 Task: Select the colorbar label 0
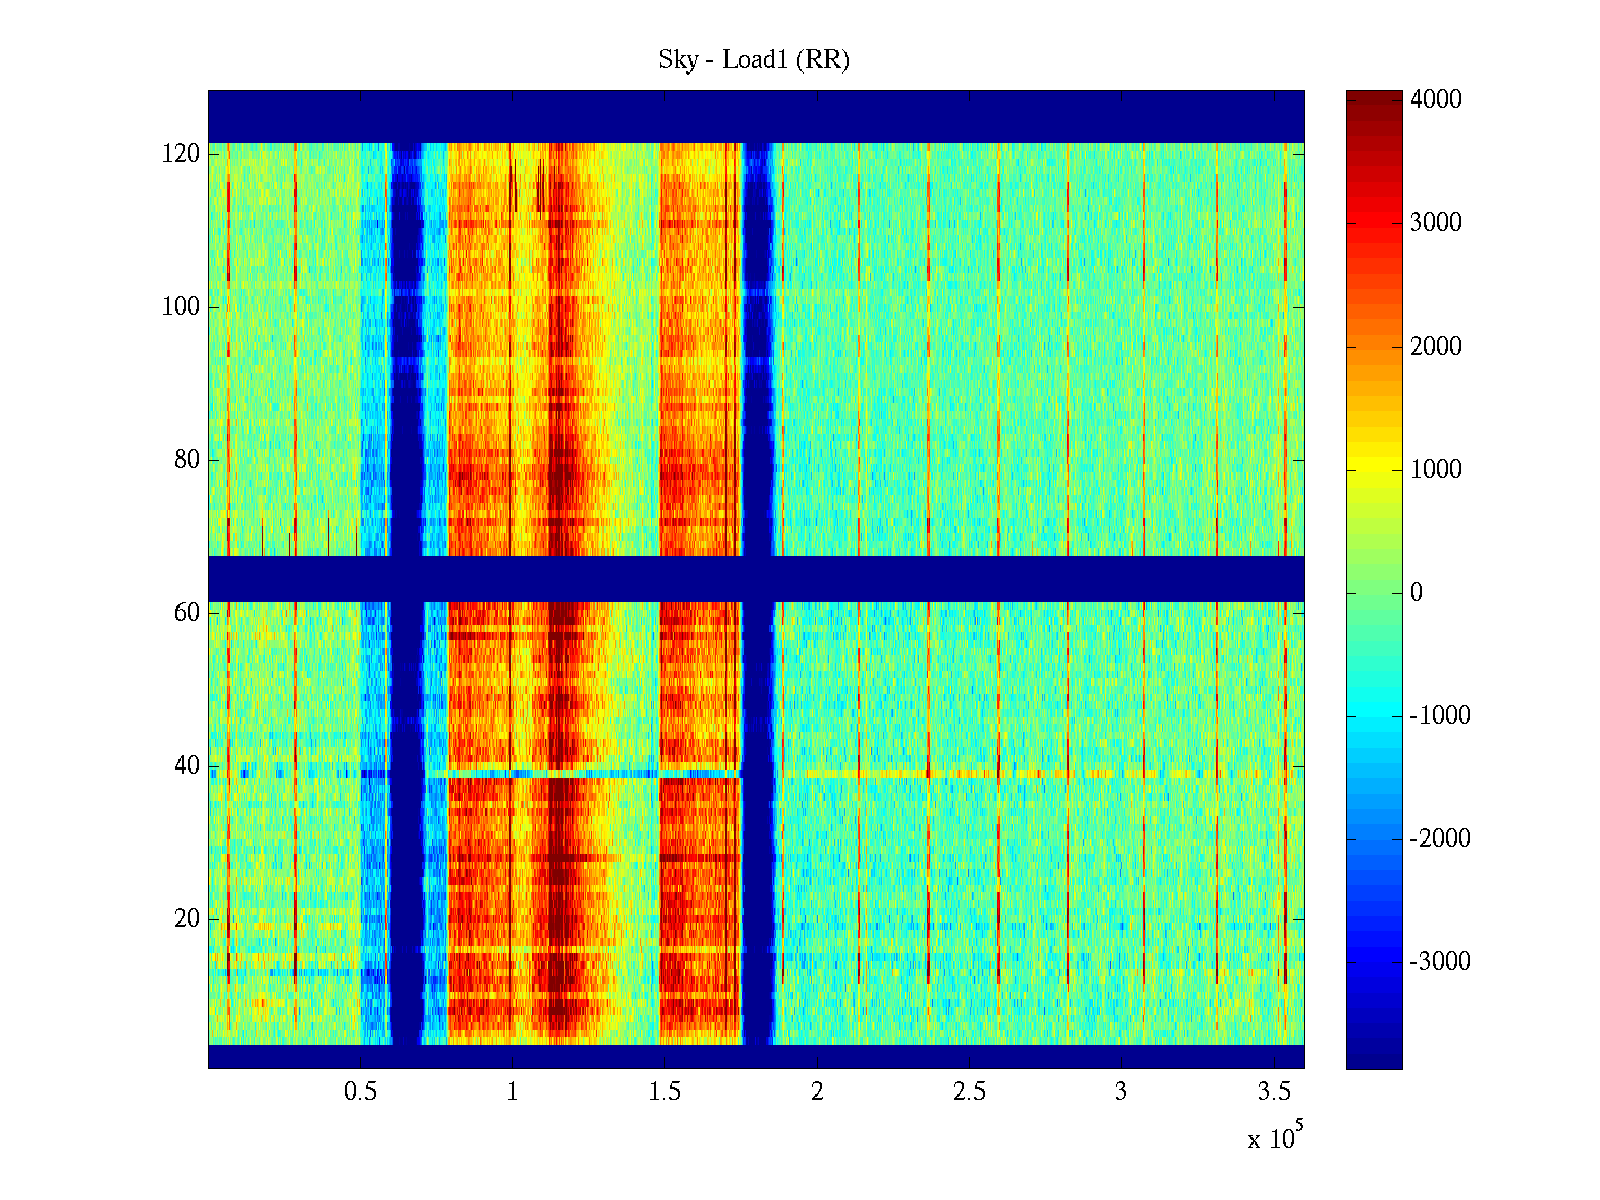pos(1415,593)
